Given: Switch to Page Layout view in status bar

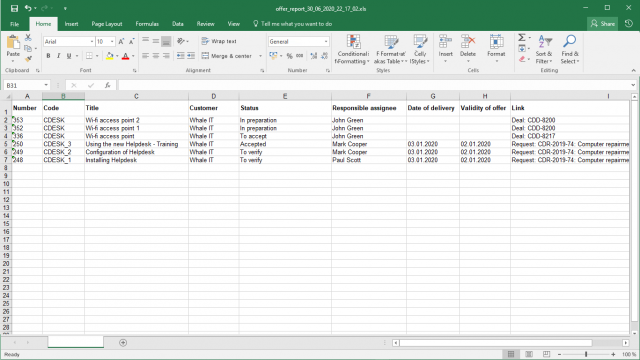Looking at the screenshot, I should tap(529, 354).
